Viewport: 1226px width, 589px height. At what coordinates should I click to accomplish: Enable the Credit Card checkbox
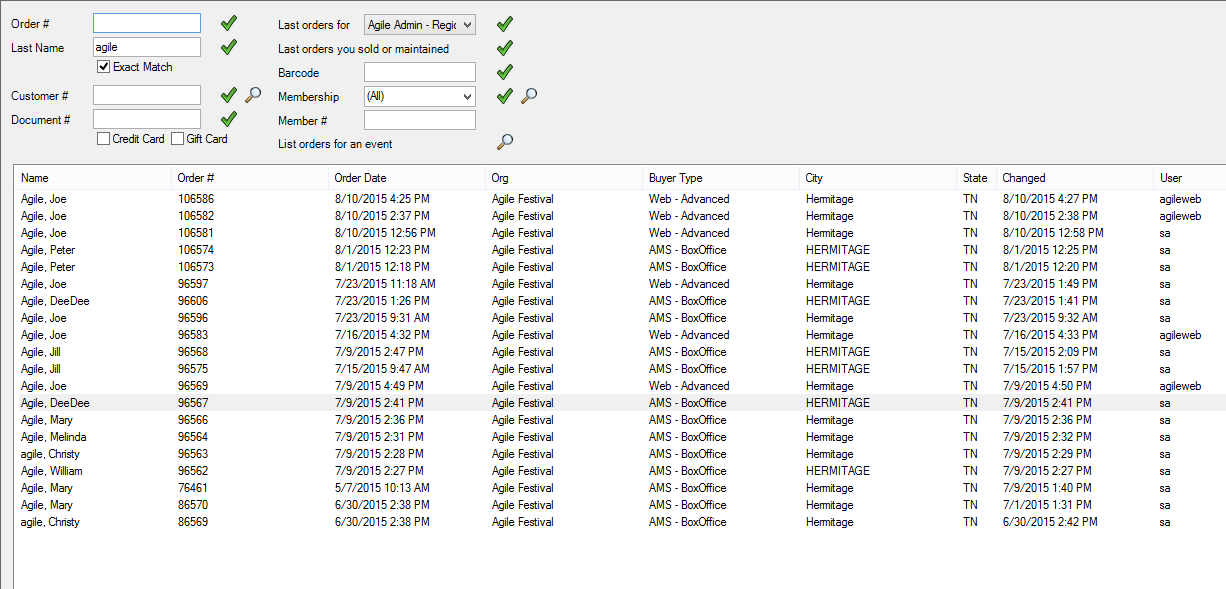[103, 139]
